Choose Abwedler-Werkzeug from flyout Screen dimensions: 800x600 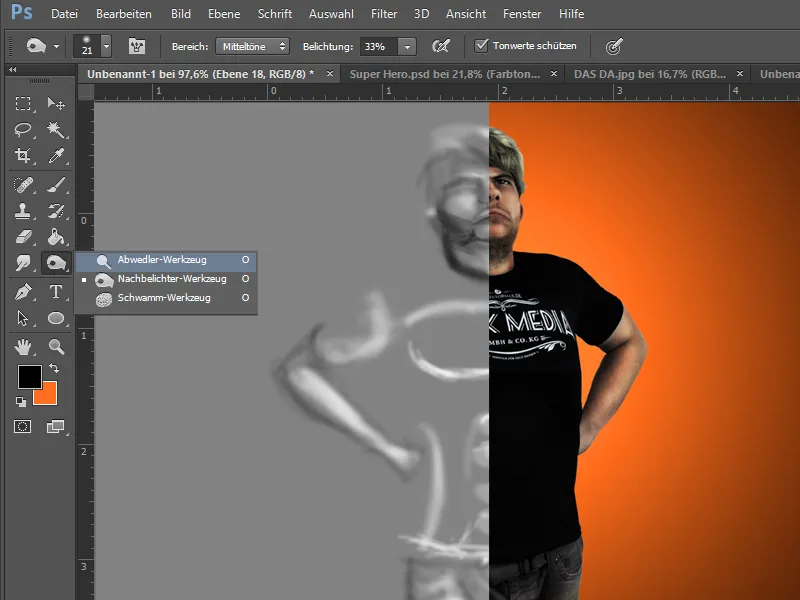(x=166, y=260)
